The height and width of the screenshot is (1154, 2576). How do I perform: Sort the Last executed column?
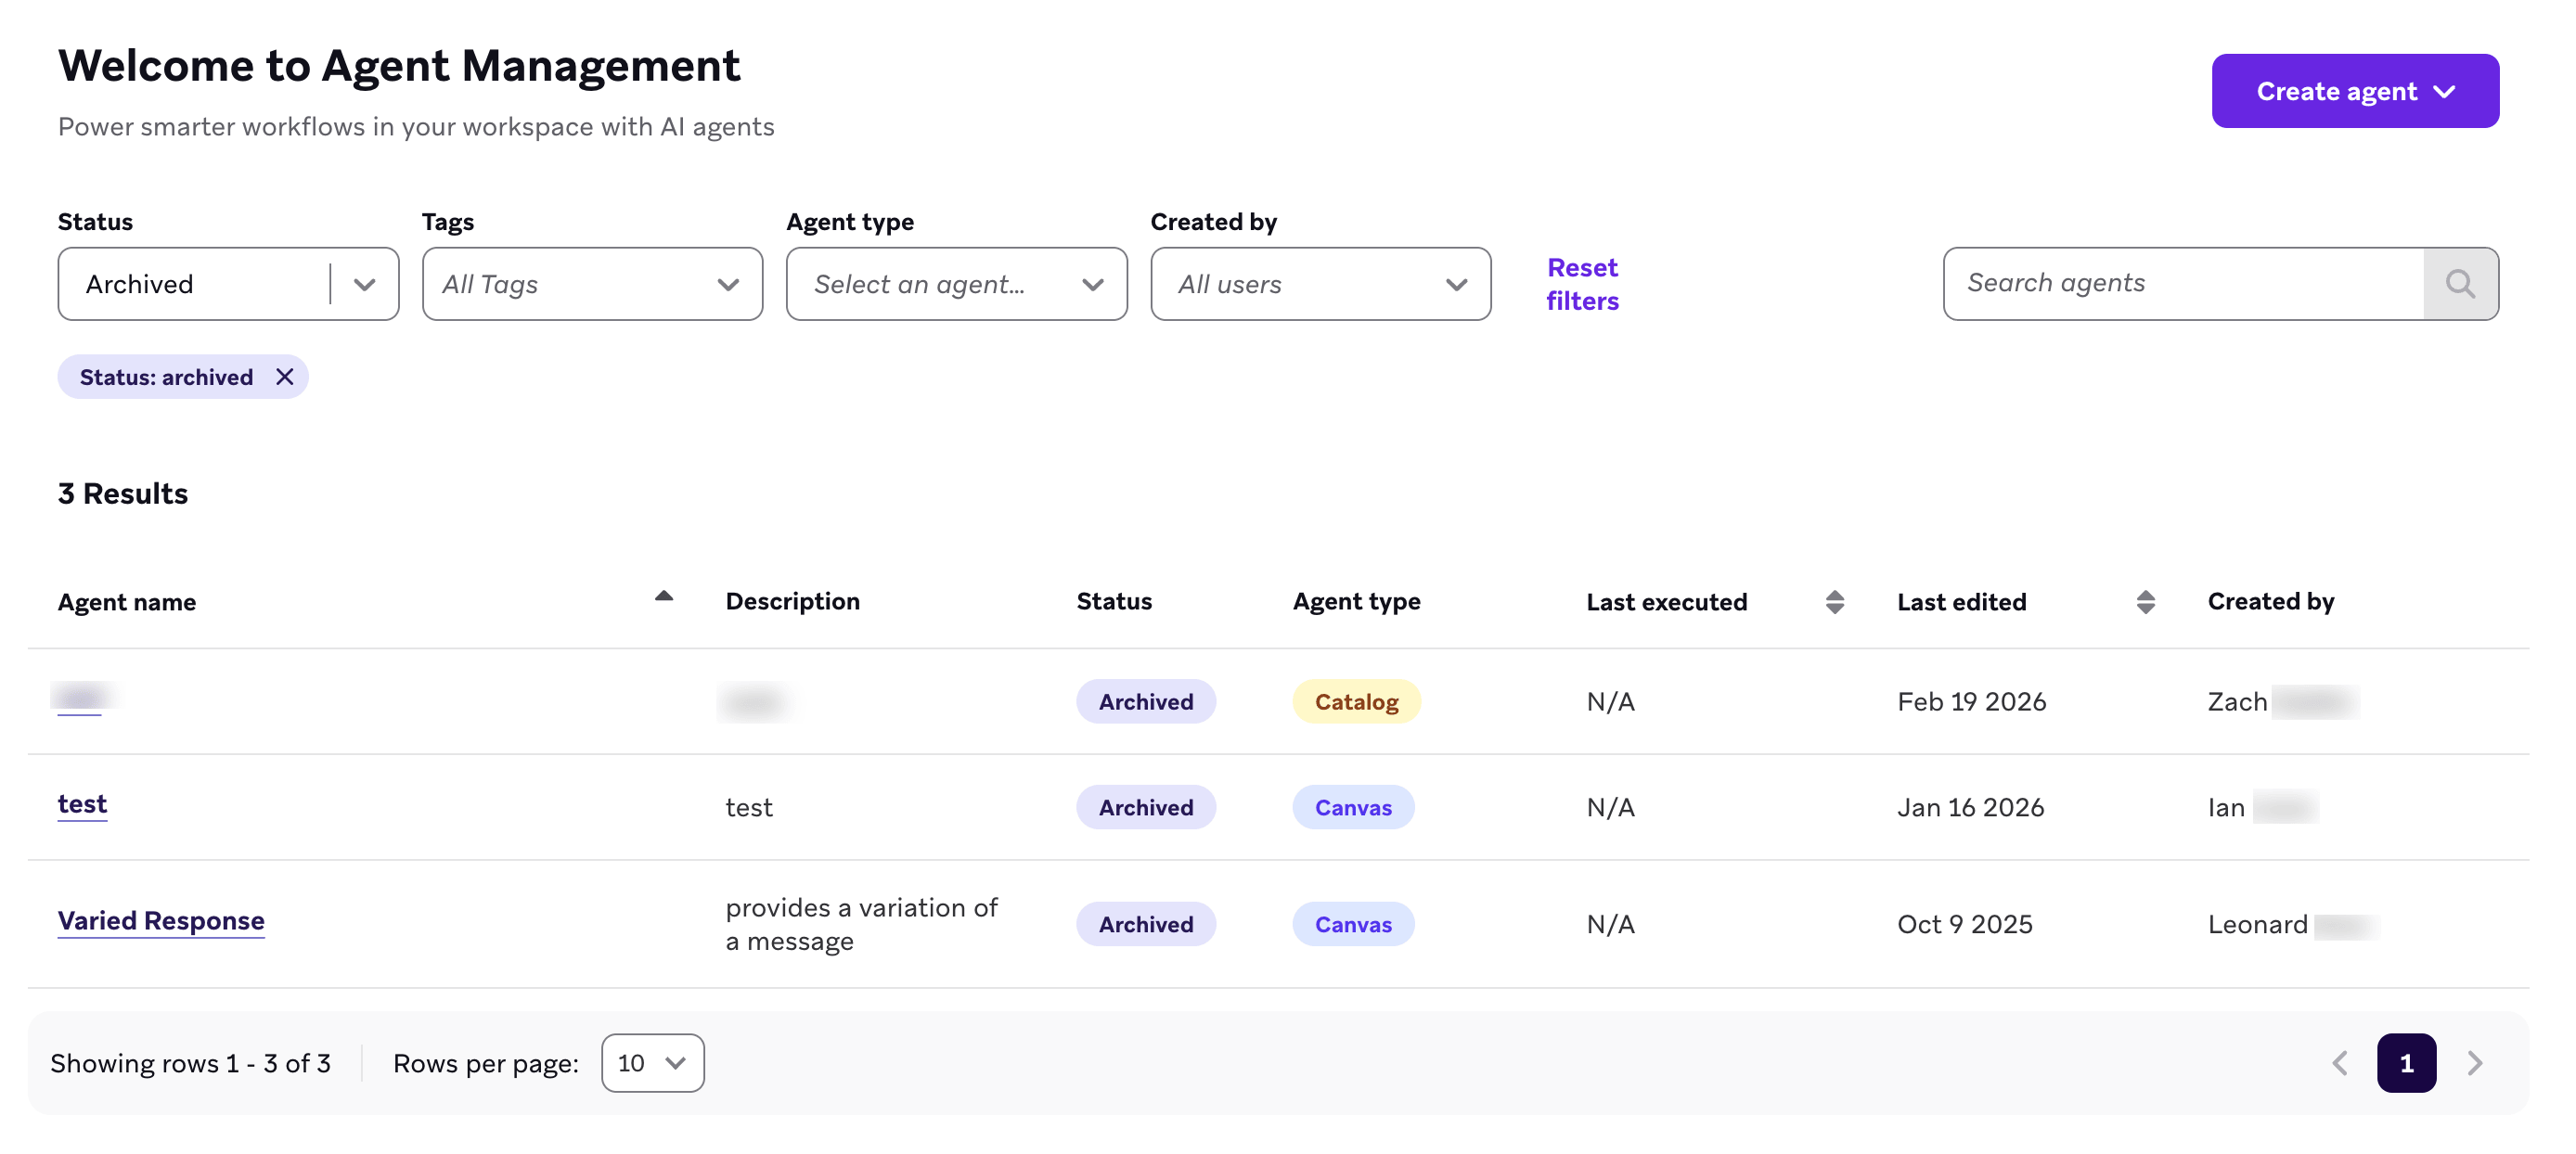point(1835,601)
